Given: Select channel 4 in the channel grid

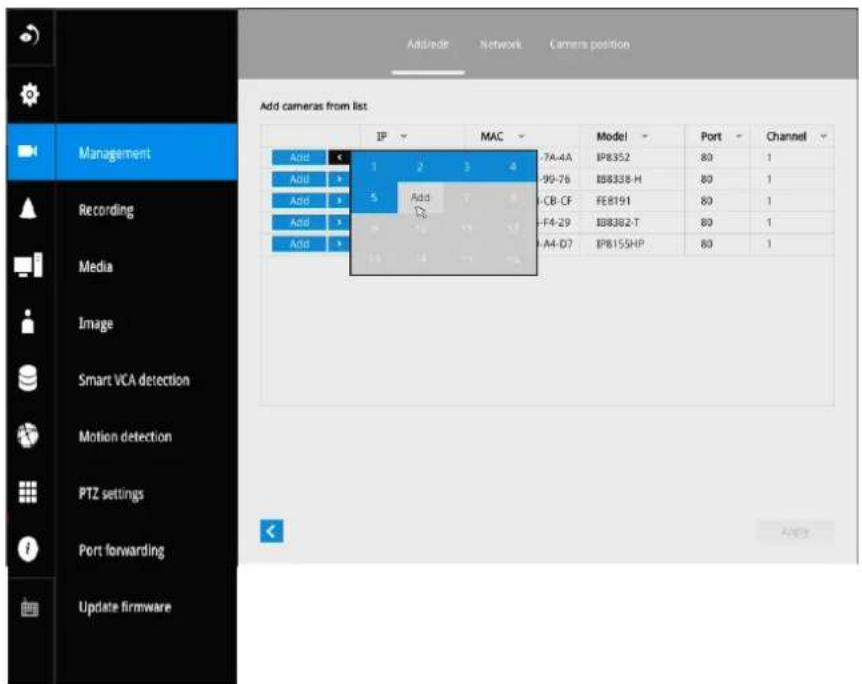Looking at the screenshot, I should pyautogui.click(x=513, y=167).
